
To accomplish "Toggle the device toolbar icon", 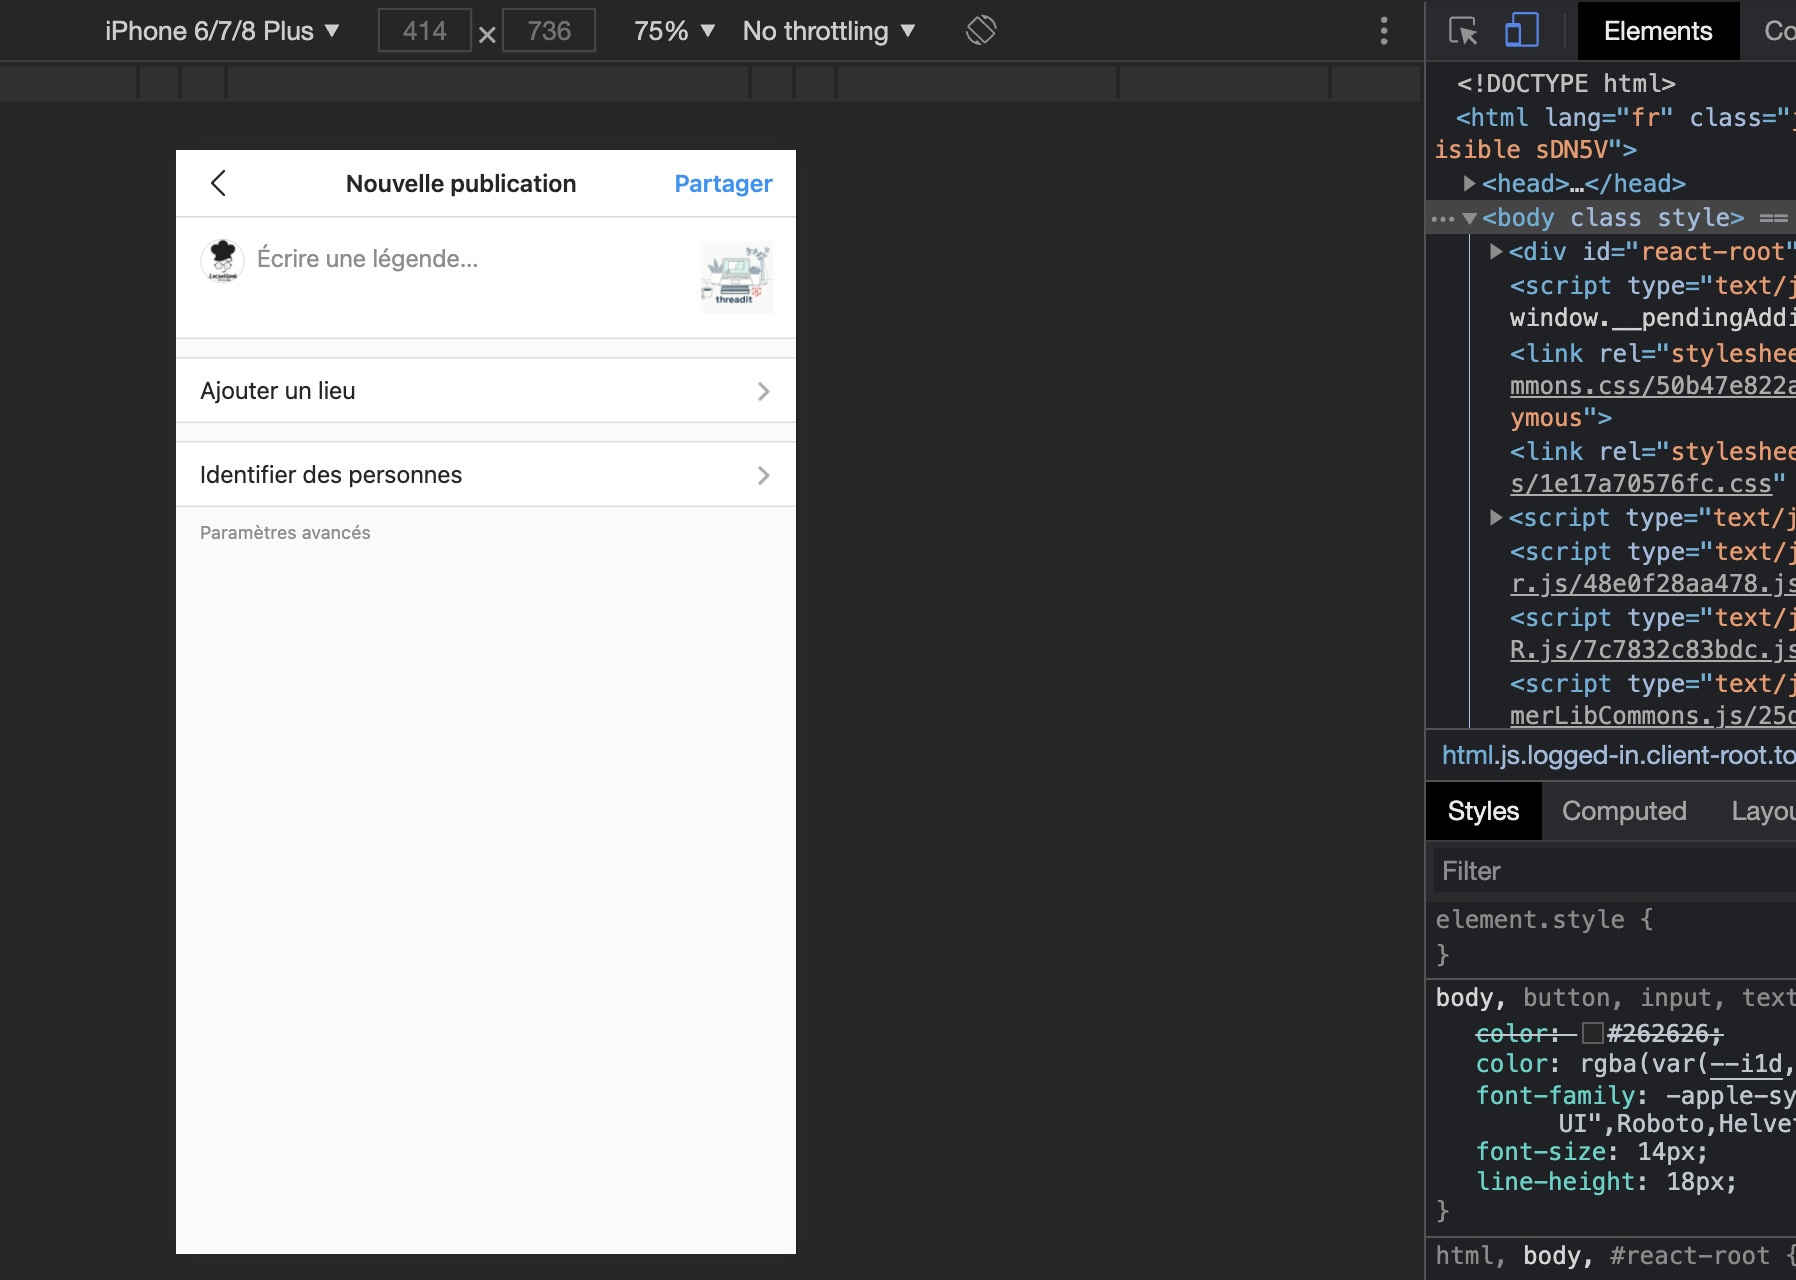I will coord(1521,31).
